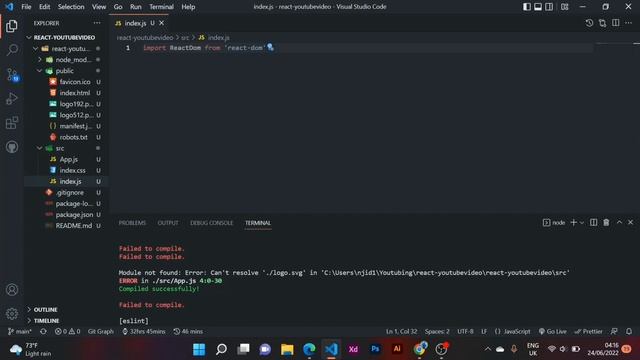The image size is (640, 360).
Task: Open Photoshop from taskbar
Action: (375, 349)
